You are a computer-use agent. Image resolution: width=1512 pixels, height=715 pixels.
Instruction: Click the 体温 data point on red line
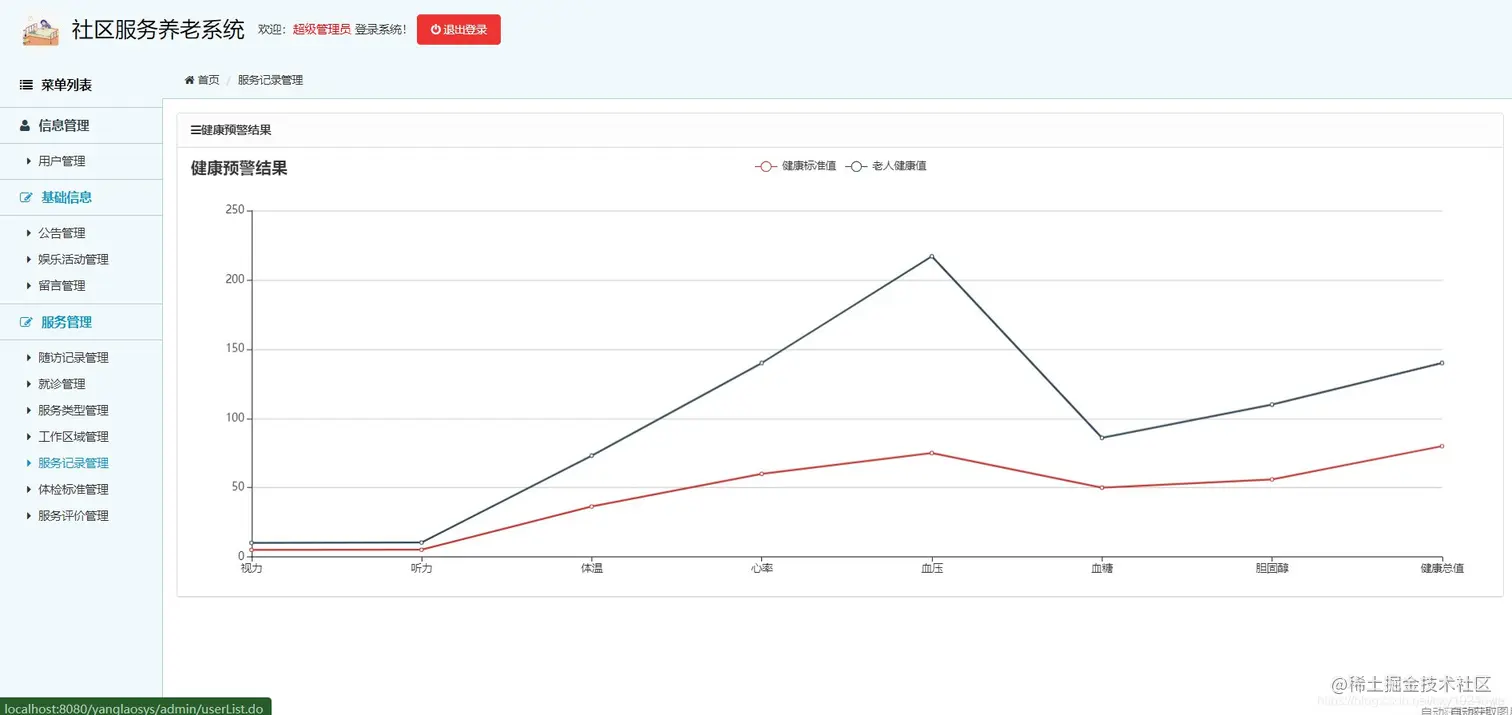592,506
